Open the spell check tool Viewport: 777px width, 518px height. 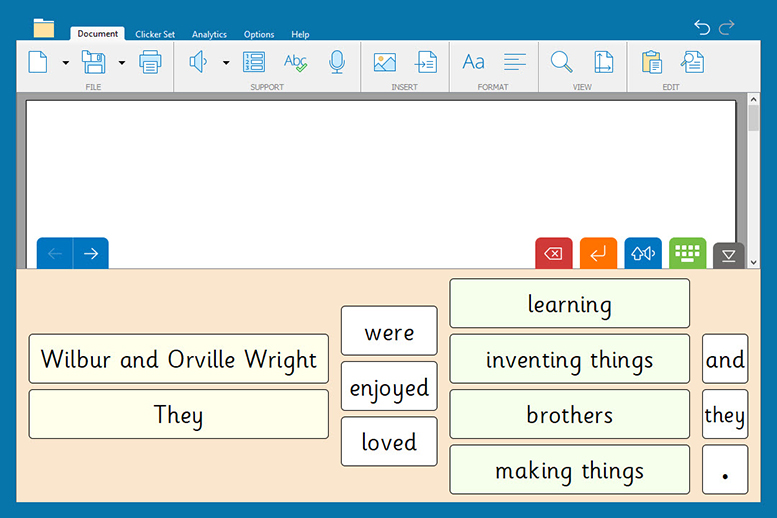pyautogui.click(x=295, y=63)
